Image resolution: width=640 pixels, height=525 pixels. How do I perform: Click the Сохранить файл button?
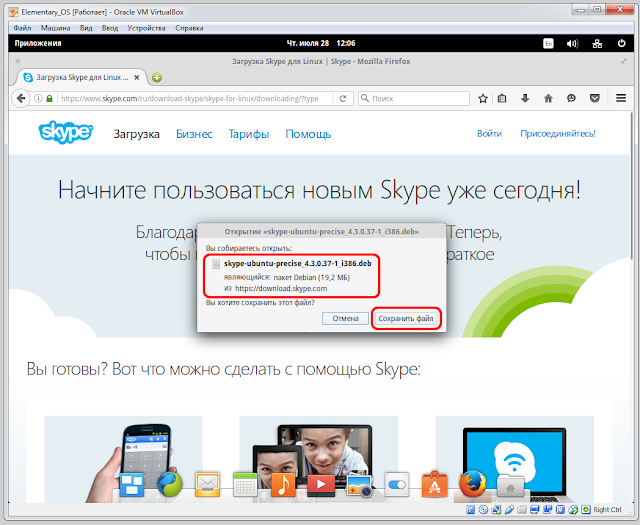point(406,318)
